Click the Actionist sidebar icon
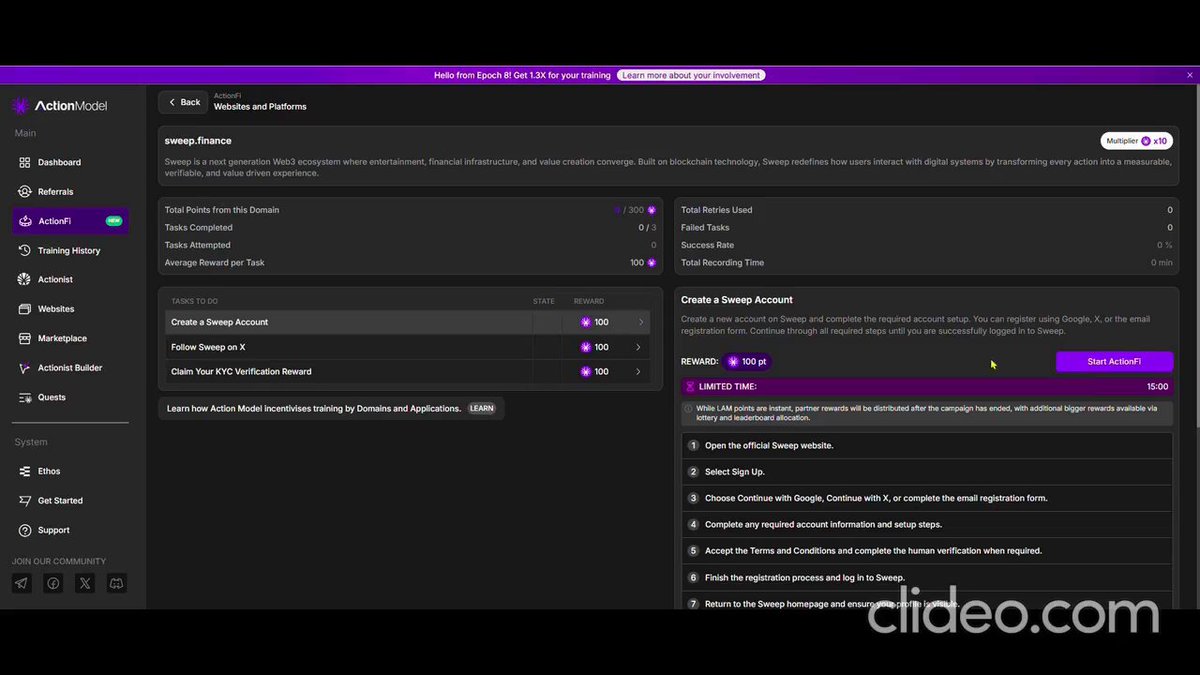The image size is (1200, 675). [25, 280]
